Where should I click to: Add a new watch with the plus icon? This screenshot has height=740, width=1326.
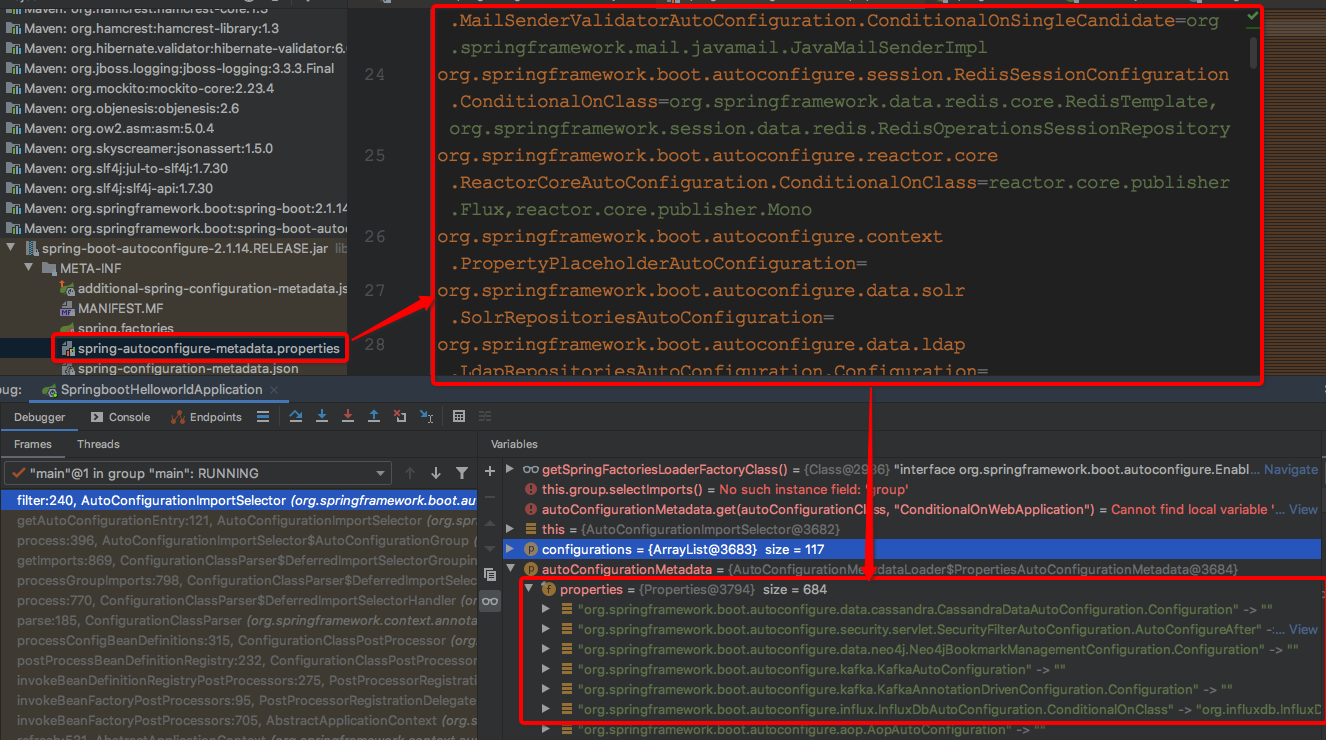click(x=490, y=471)
